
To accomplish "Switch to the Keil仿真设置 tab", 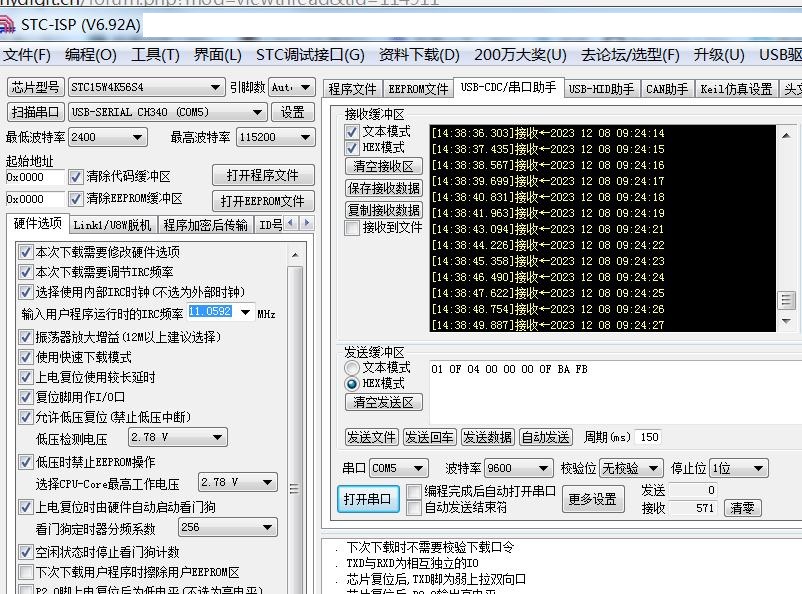I will [736, 89].
